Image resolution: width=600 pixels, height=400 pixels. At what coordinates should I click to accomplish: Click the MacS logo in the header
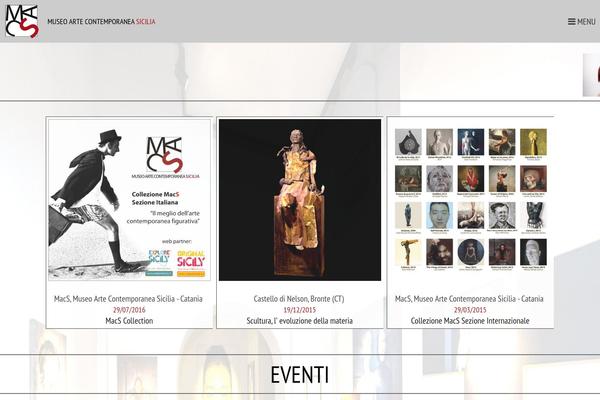22,21
